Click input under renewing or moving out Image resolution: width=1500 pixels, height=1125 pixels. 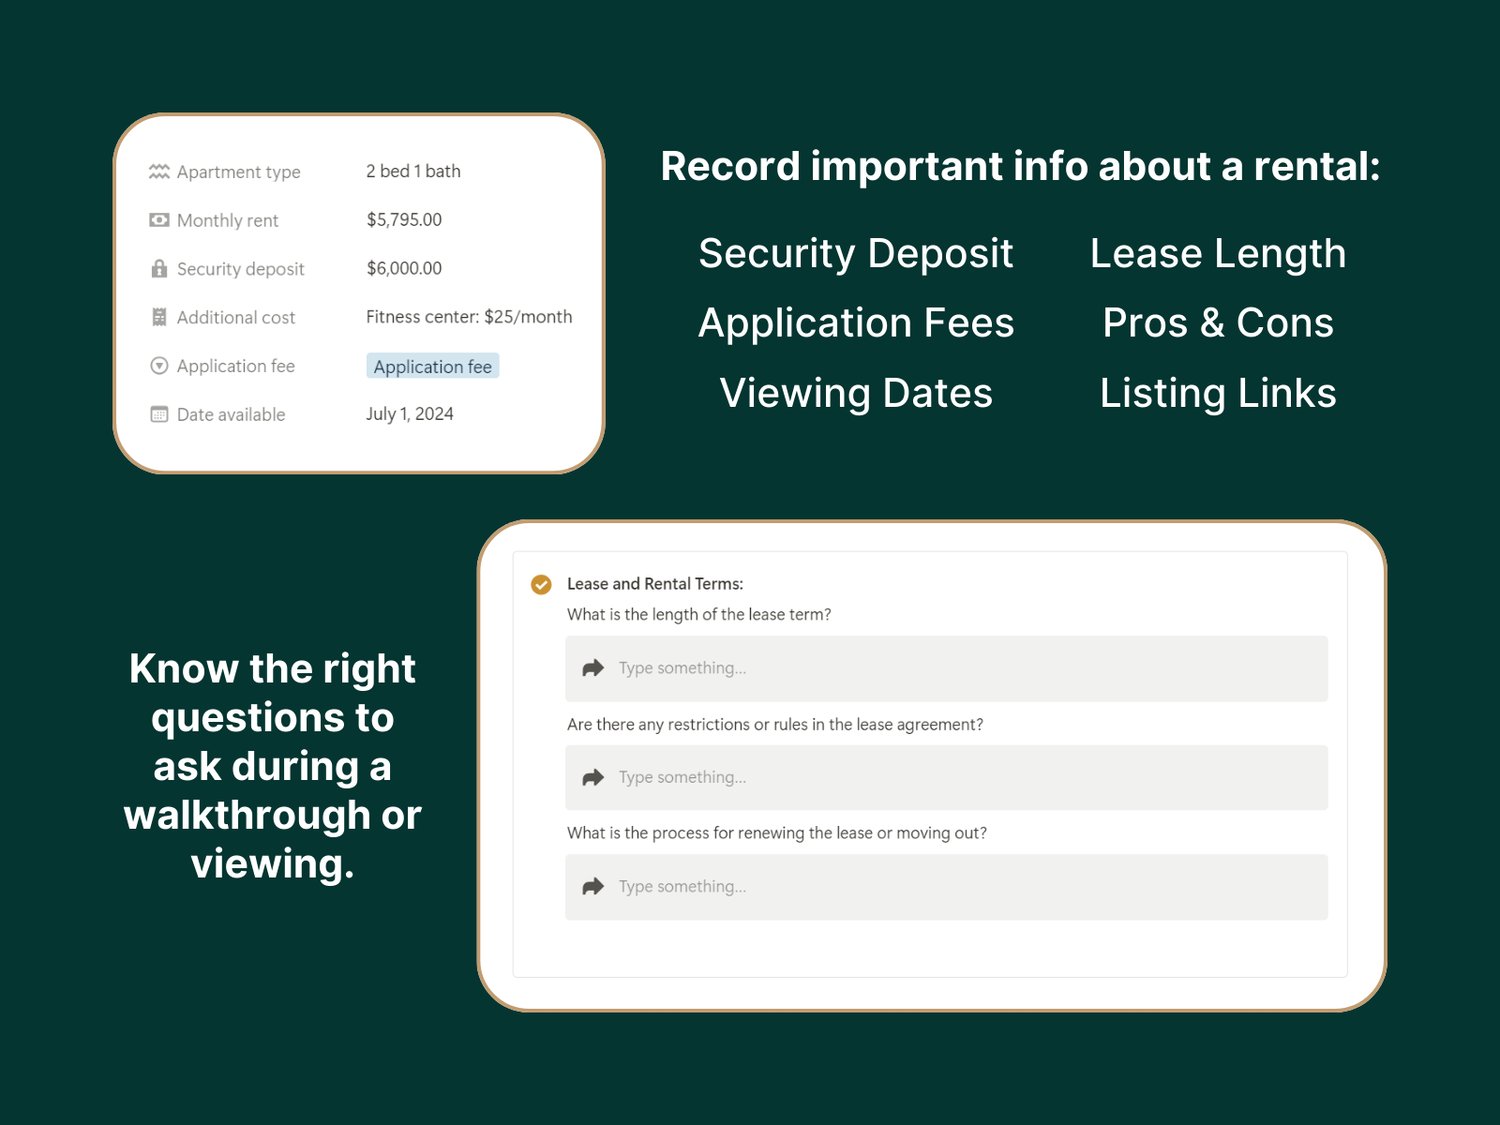click(x=946, y=887)
